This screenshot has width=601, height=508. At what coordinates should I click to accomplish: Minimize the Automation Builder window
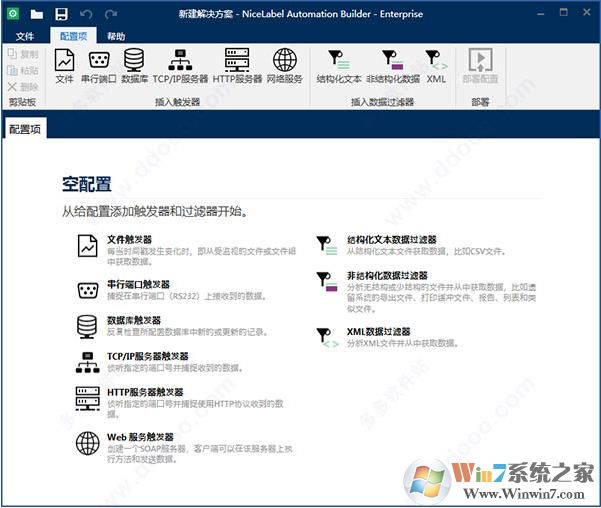540,13
